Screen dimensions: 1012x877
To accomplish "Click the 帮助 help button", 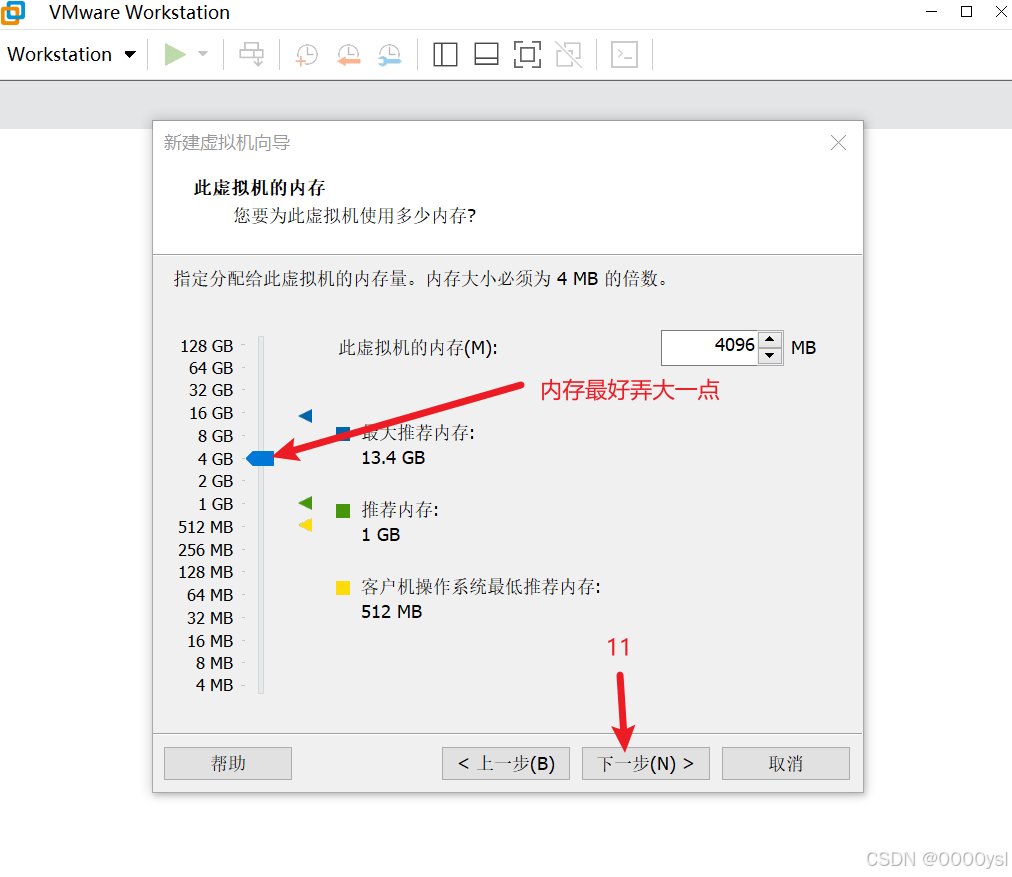I will point(228,763).
